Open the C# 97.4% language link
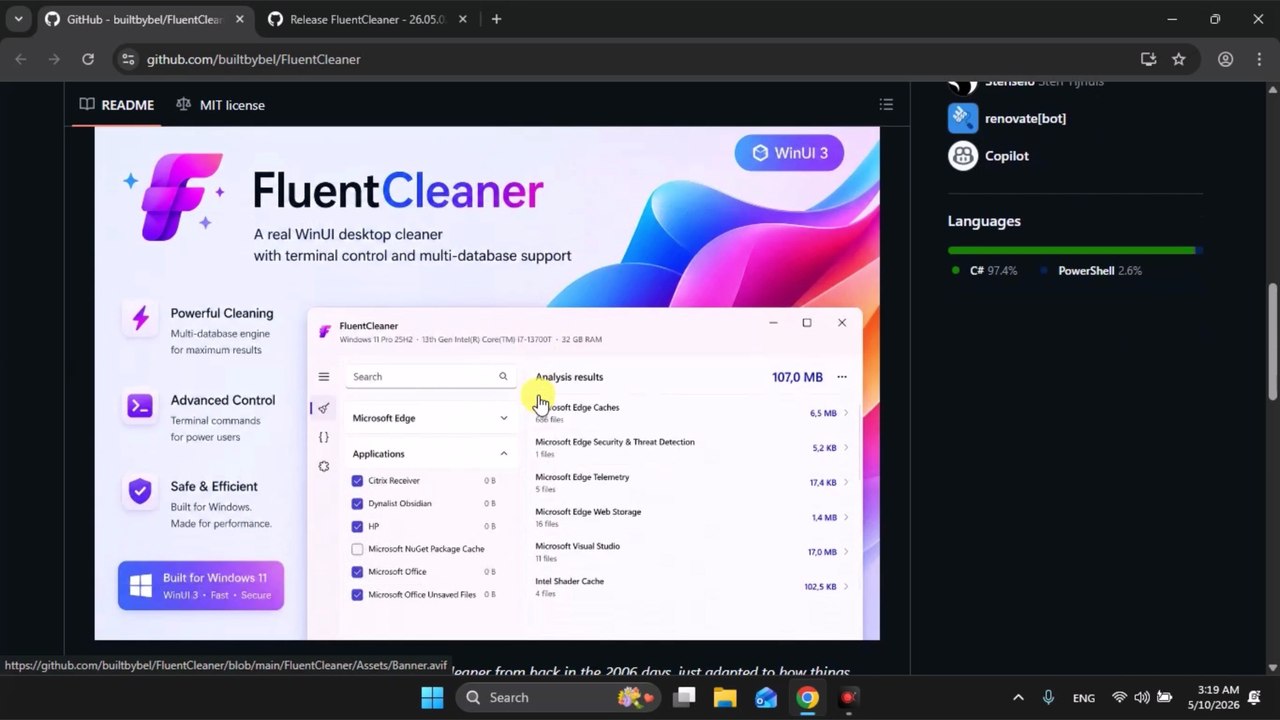 [984, 271]
